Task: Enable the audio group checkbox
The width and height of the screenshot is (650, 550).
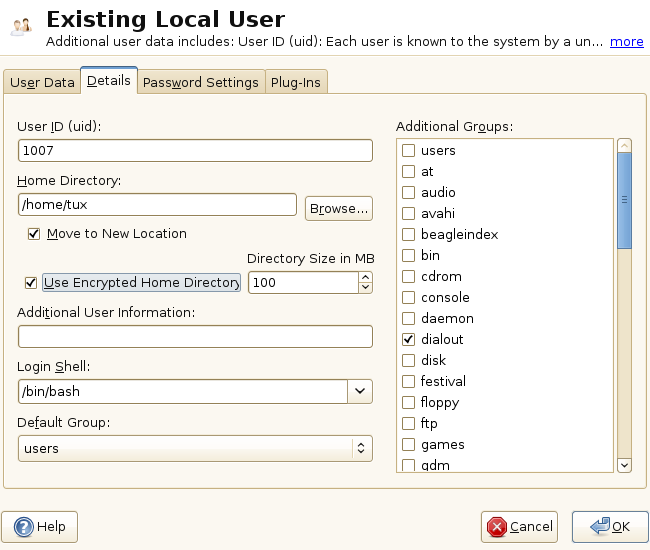Action: point(408,193)
